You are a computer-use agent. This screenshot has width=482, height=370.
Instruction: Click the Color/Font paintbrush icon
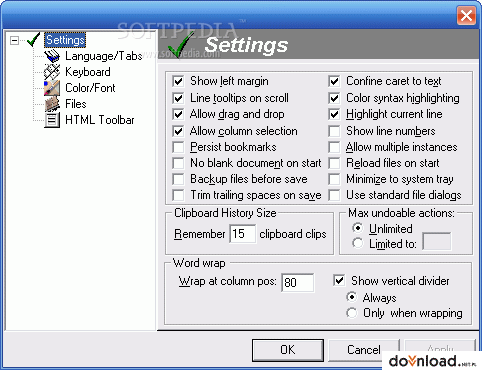pos(52,88)
